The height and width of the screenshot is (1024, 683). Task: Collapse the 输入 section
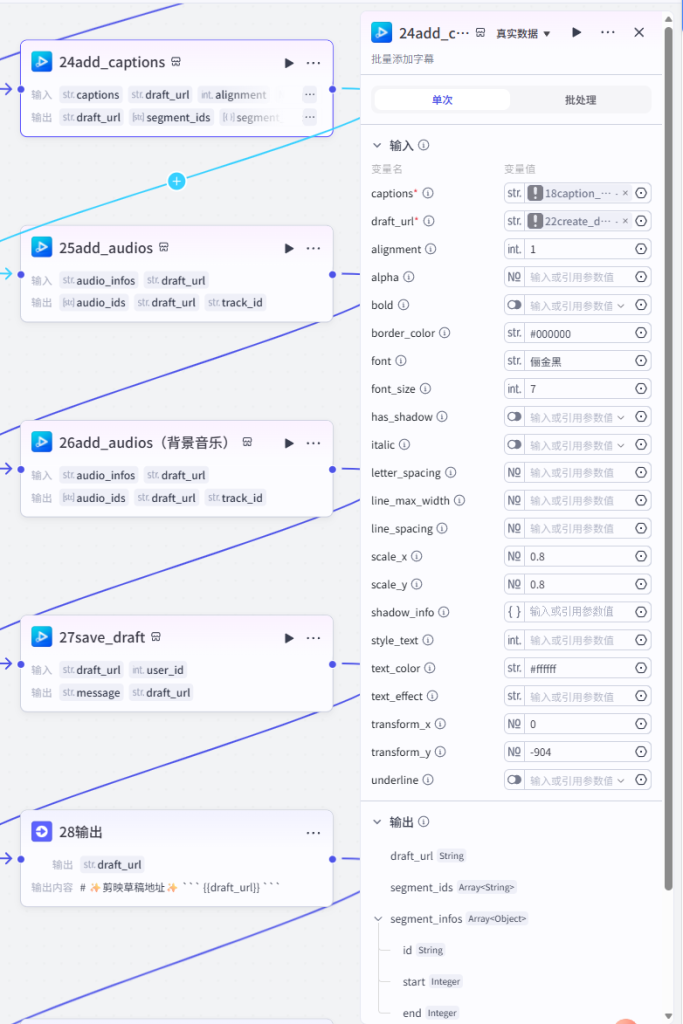click(x=377, y=145)
